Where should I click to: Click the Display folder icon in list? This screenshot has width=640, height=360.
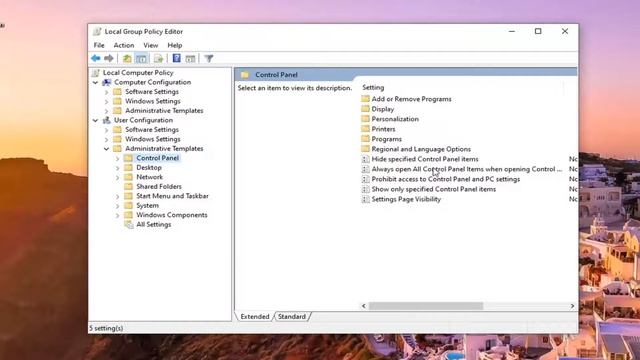(x=365, y=109)
